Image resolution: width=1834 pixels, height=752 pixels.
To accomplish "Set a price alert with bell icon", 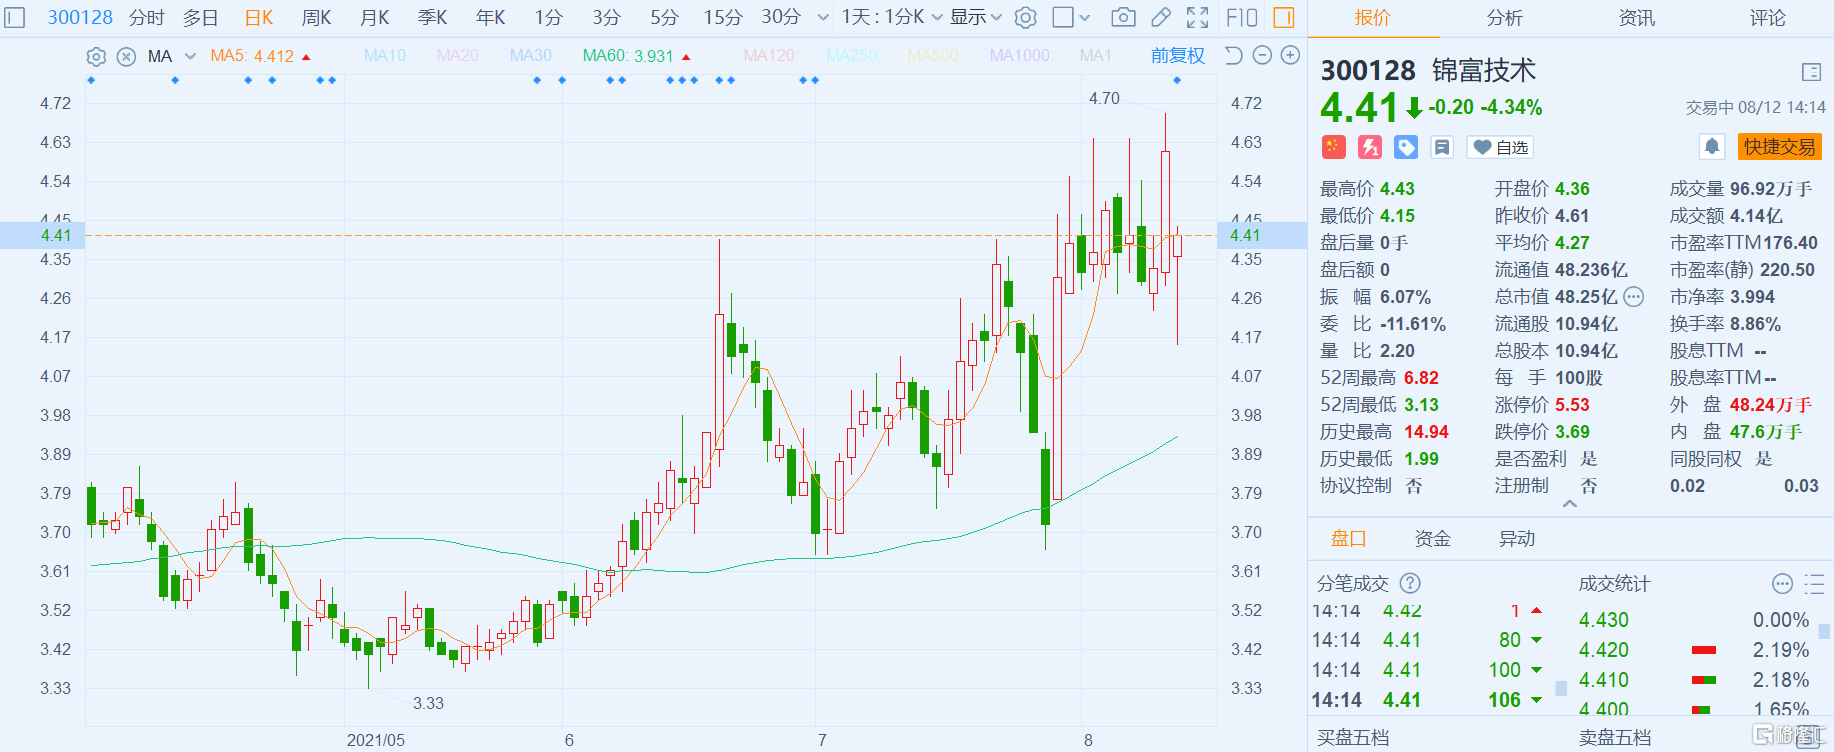I will click(1712, 147).
